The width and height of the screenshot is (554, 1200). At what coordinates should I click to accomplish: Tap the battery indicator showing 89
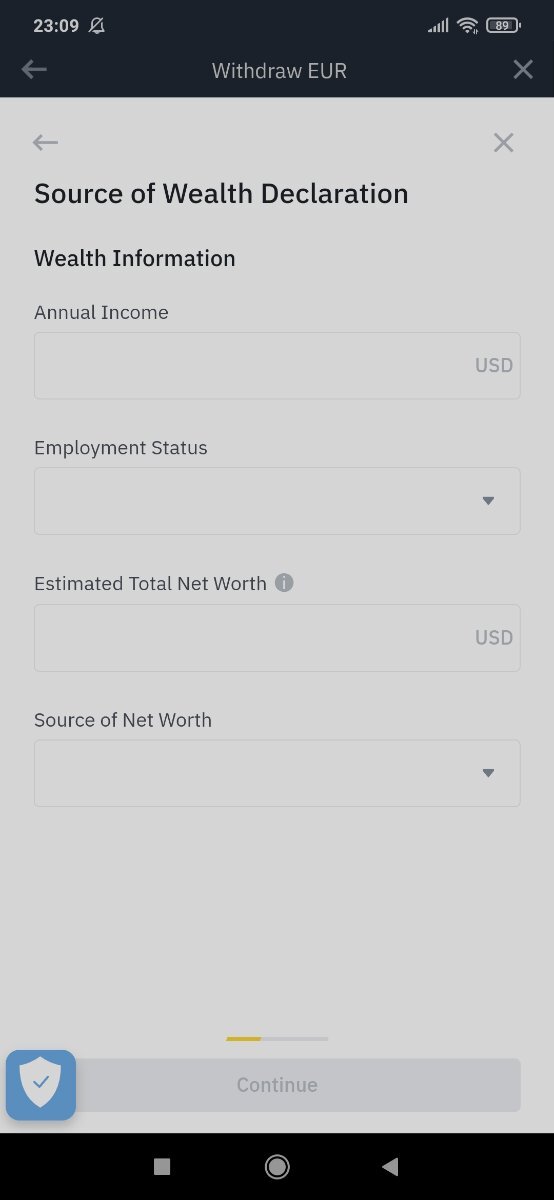coord(502,26)
